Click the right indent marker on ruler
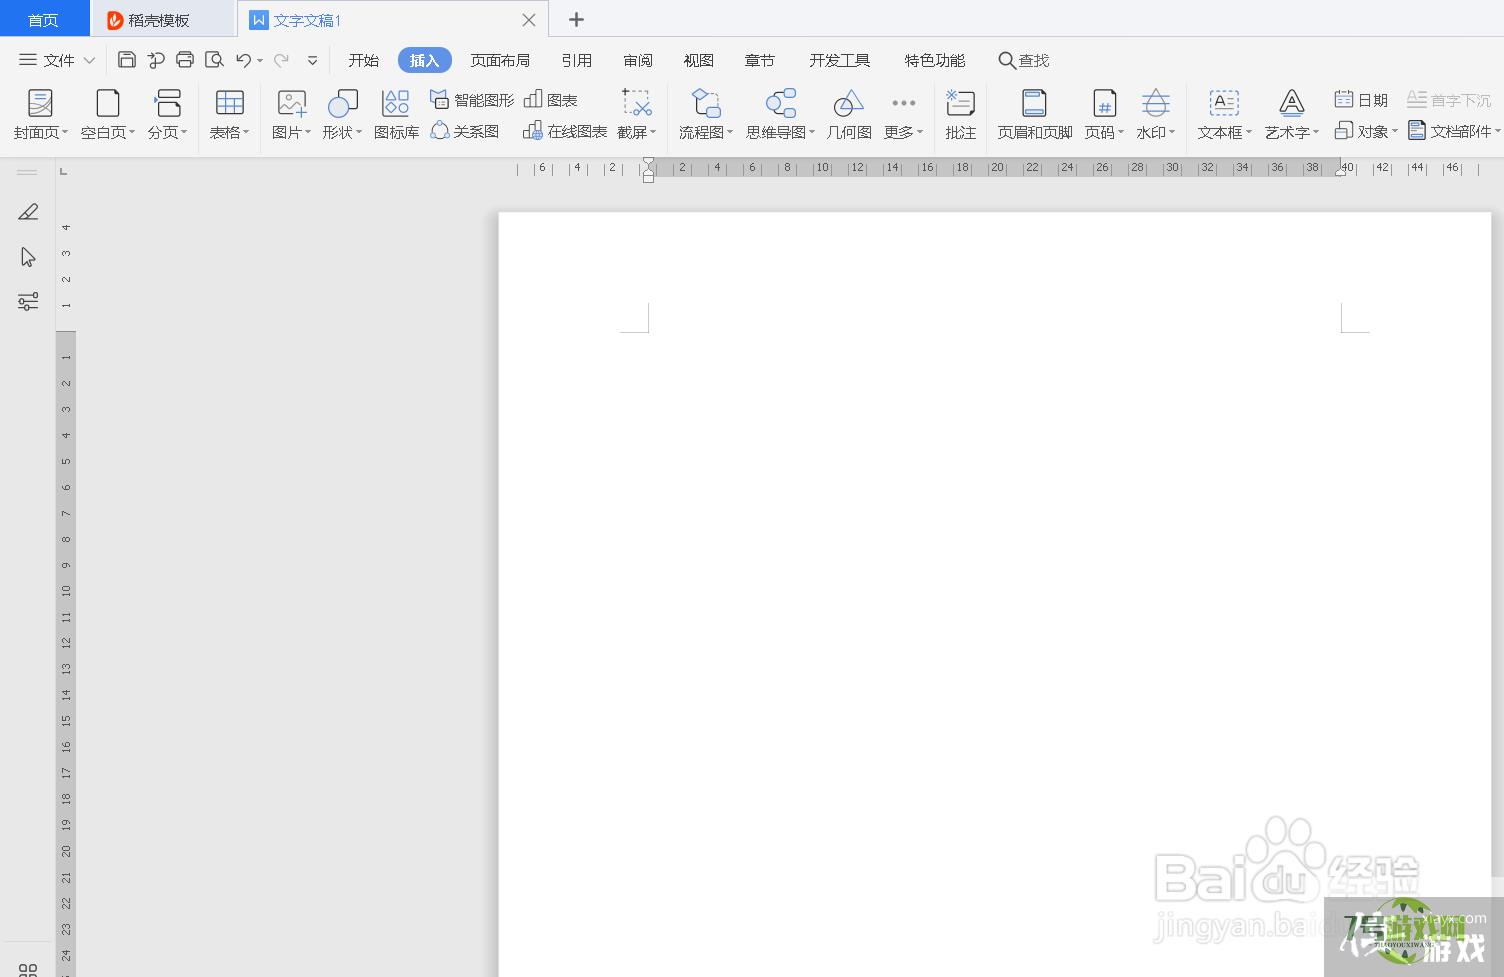 point(1340,172)
